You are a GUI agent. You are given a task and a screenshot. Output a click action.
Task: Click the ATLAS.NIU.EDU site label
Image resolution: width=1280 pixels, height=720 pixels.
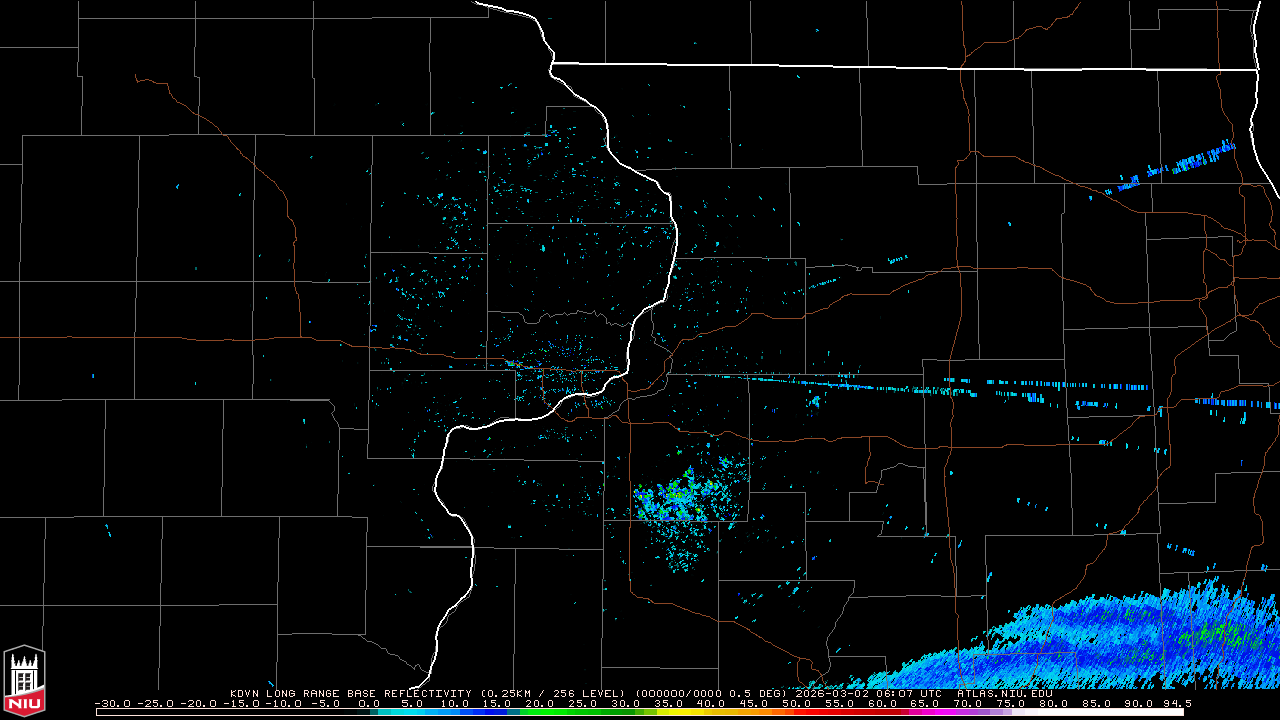tap(1003, 693)
